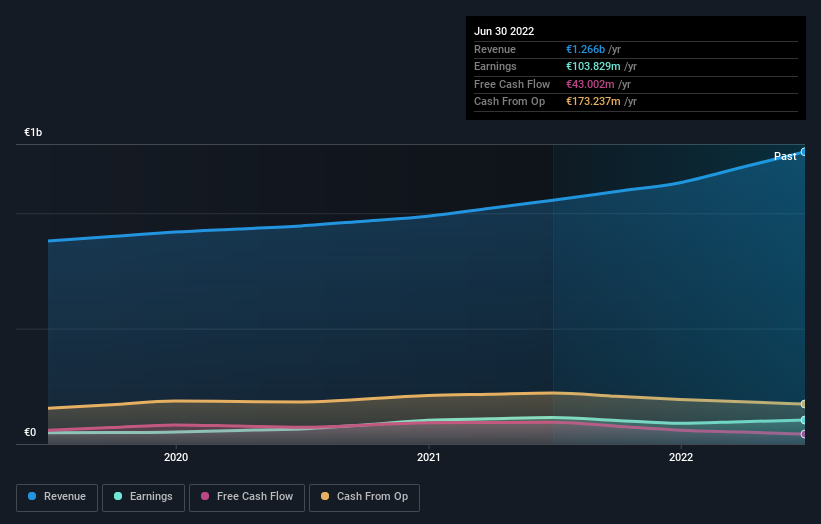Click the €1.266b revenue value

click(x=585, y=49)
